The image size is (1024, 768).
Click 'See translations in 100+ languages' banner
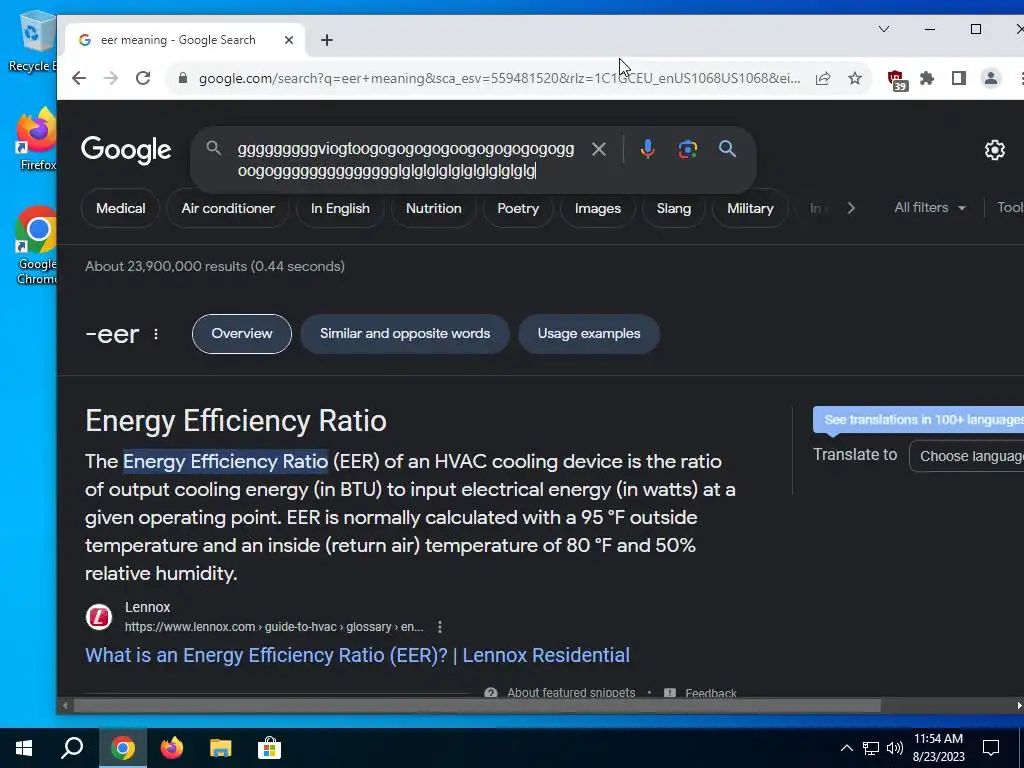[x=918, y=420]
